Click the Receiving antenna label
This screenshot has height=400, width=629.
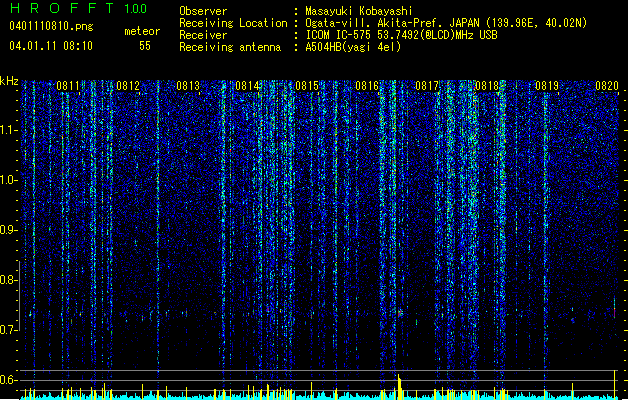230,47
